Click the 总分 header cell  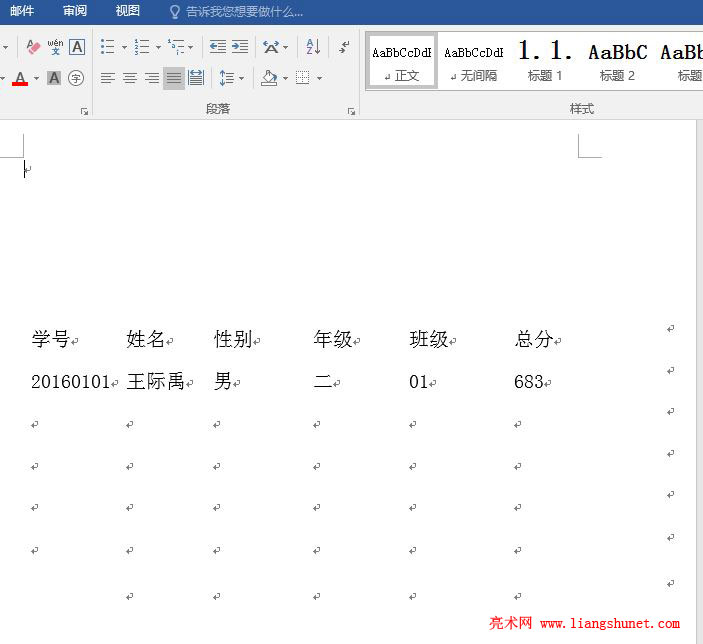(534, 339)
